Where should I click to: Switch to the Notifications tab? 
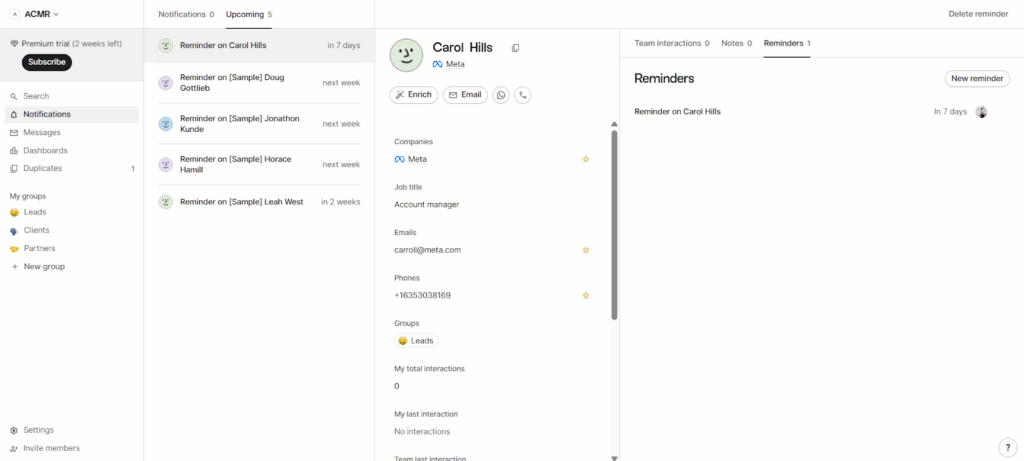pyautogui.click(x=185, y=14)
